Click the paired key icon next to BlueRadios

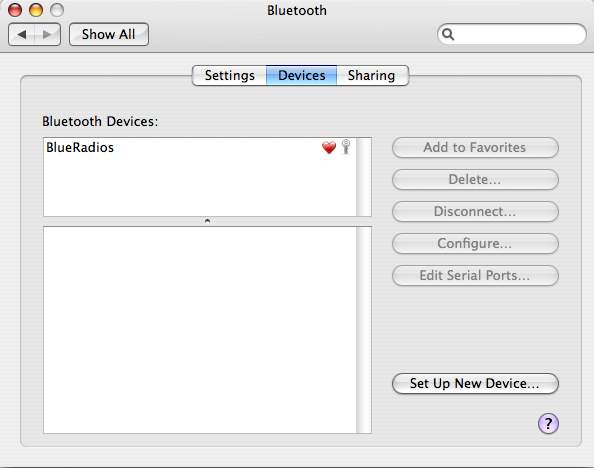pyautogui.click(x=346, y=147)
